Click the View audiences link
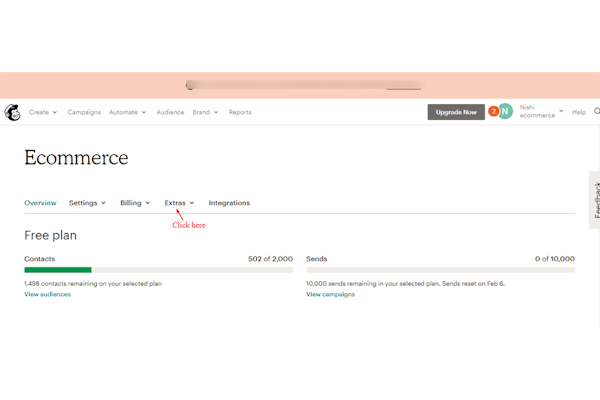Image resolution: width=600 pixels, height=400 pixels. pyautogui.click(x=47, y=294)
